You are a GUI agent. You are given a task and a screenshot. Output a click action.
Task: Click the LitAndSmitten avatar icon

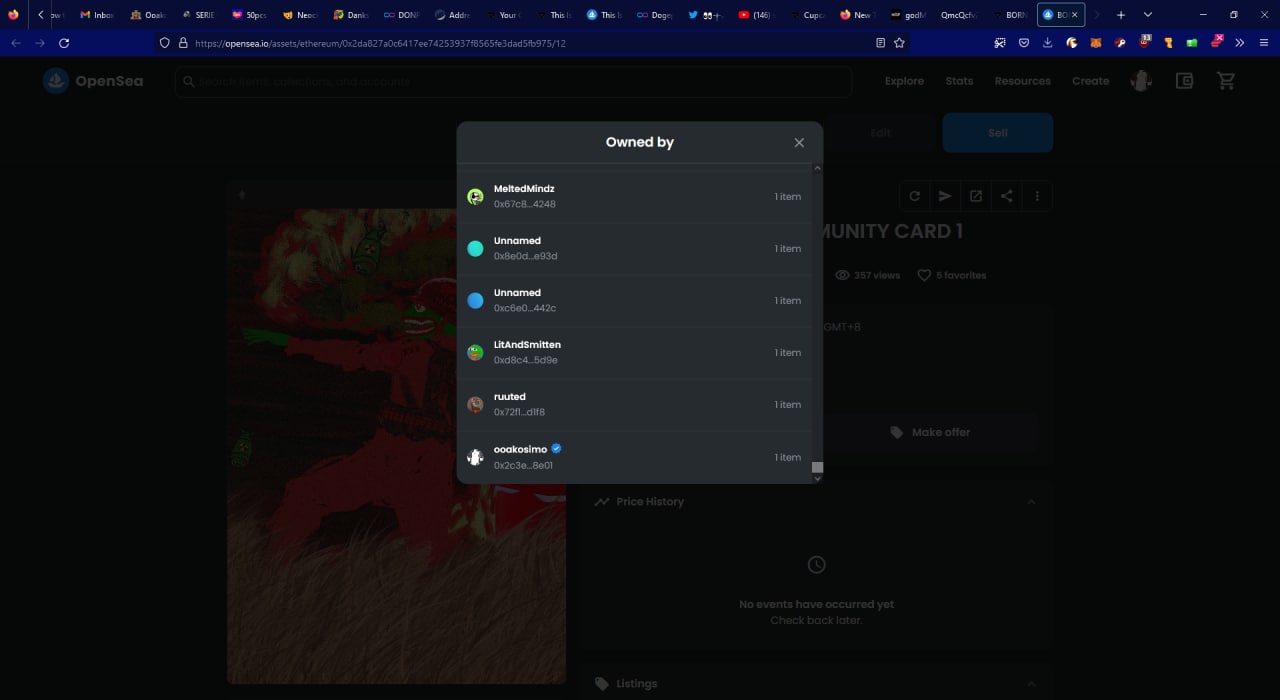tap(475, 353)
